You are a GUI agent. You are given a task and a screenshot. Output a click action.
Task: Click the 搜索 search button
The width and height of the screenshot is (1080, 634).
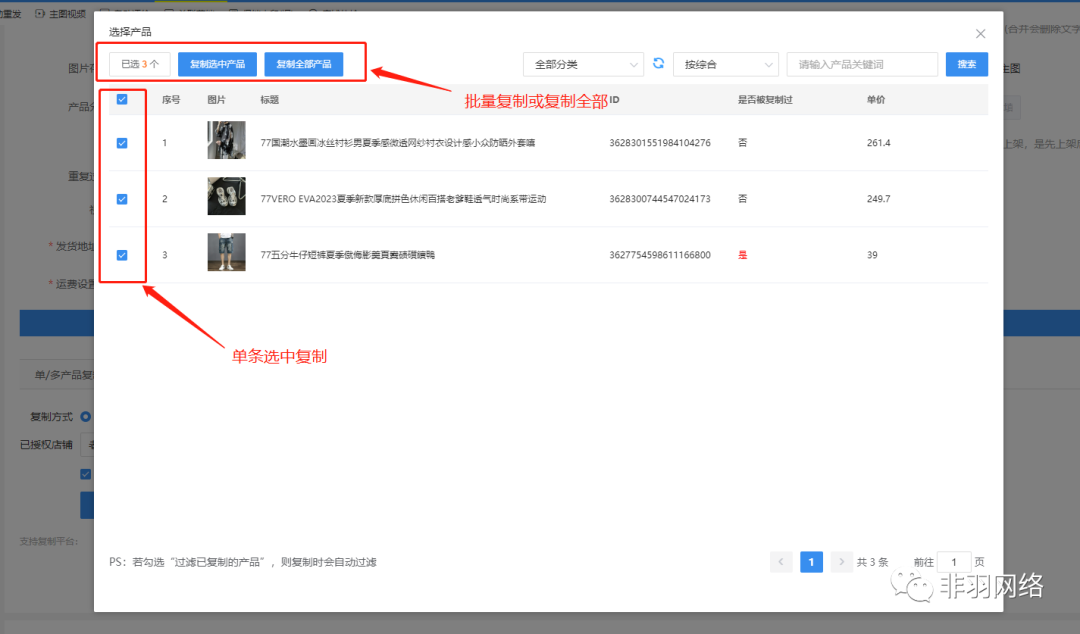pos(966,64)
